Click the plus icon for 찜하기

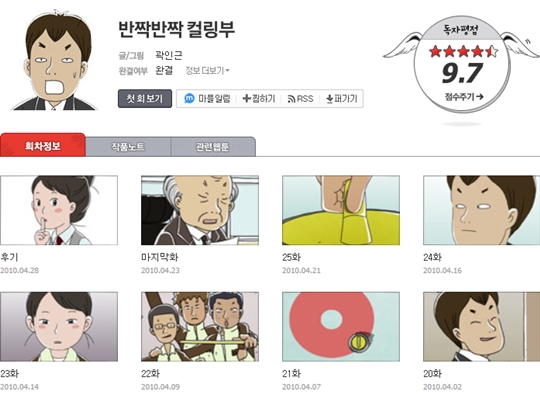(x=246, y=99)
